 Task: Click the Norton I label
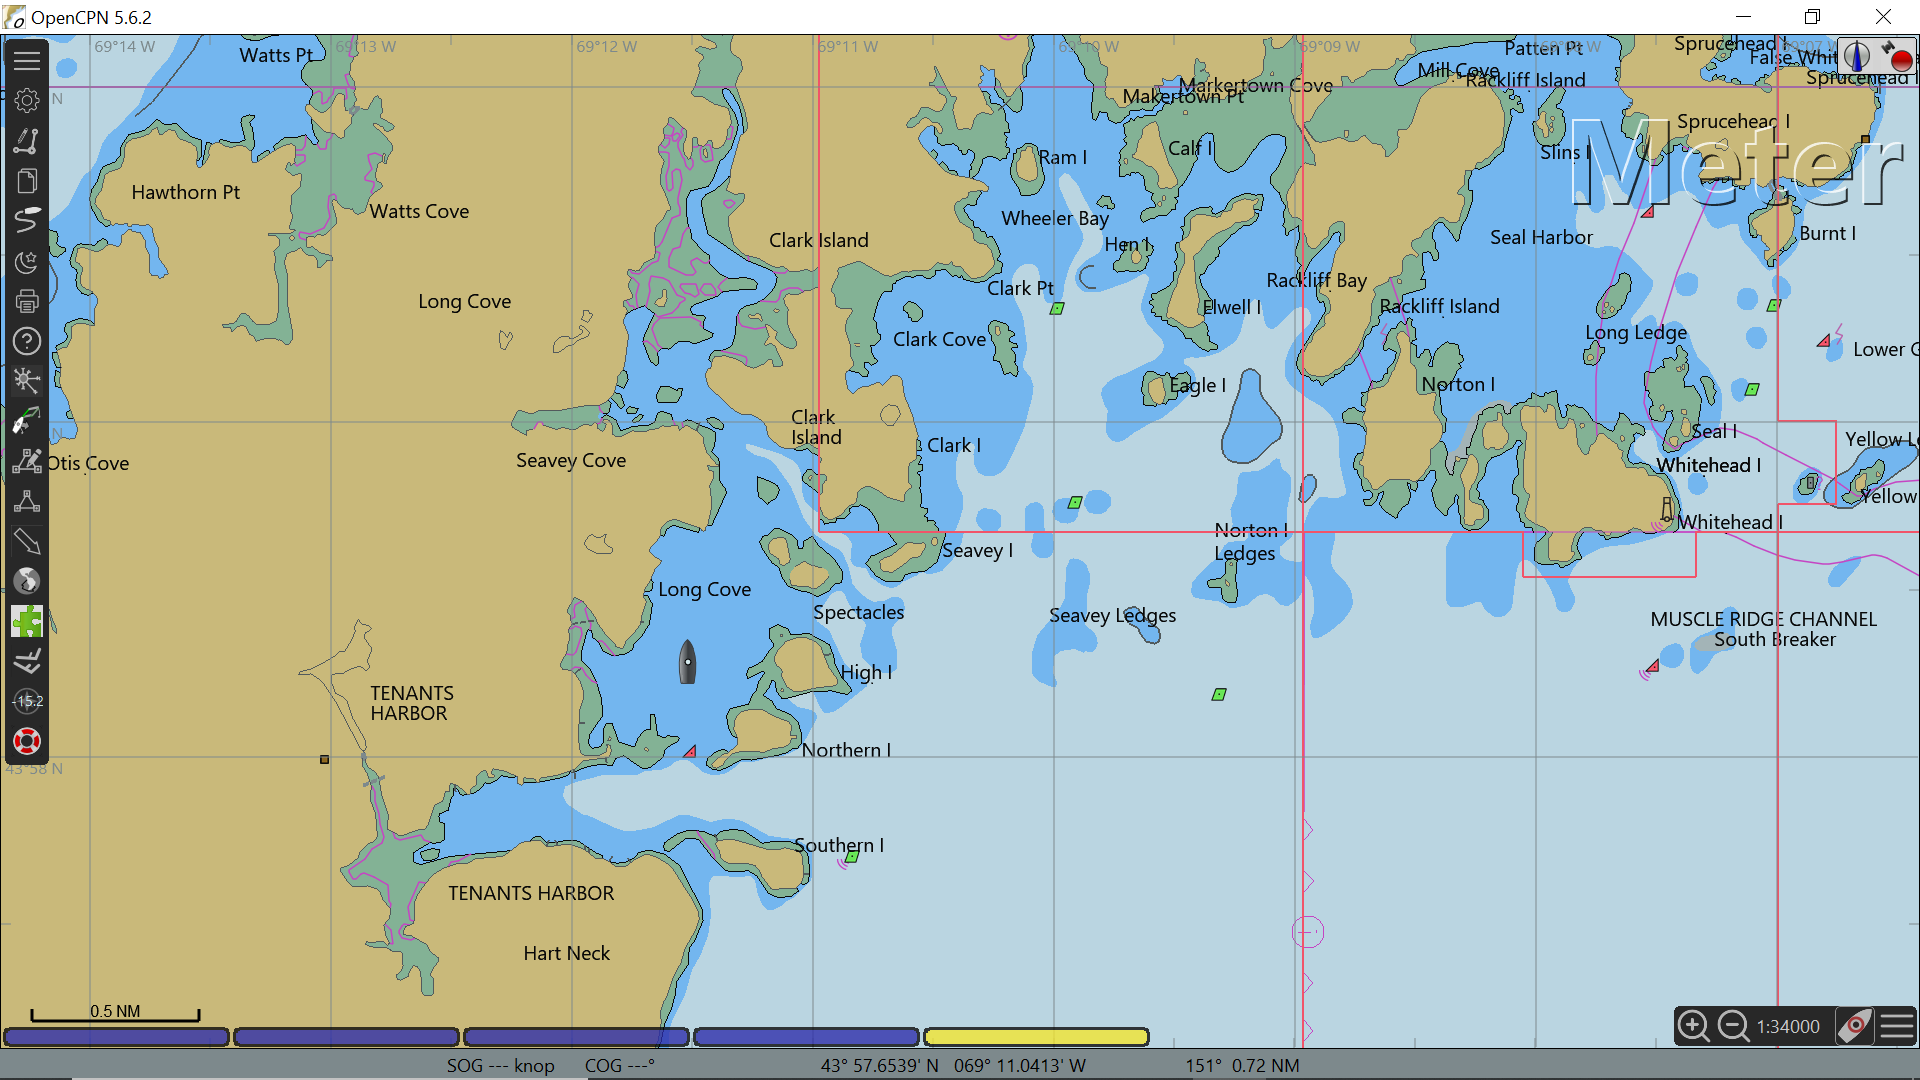click(1458, 385)
